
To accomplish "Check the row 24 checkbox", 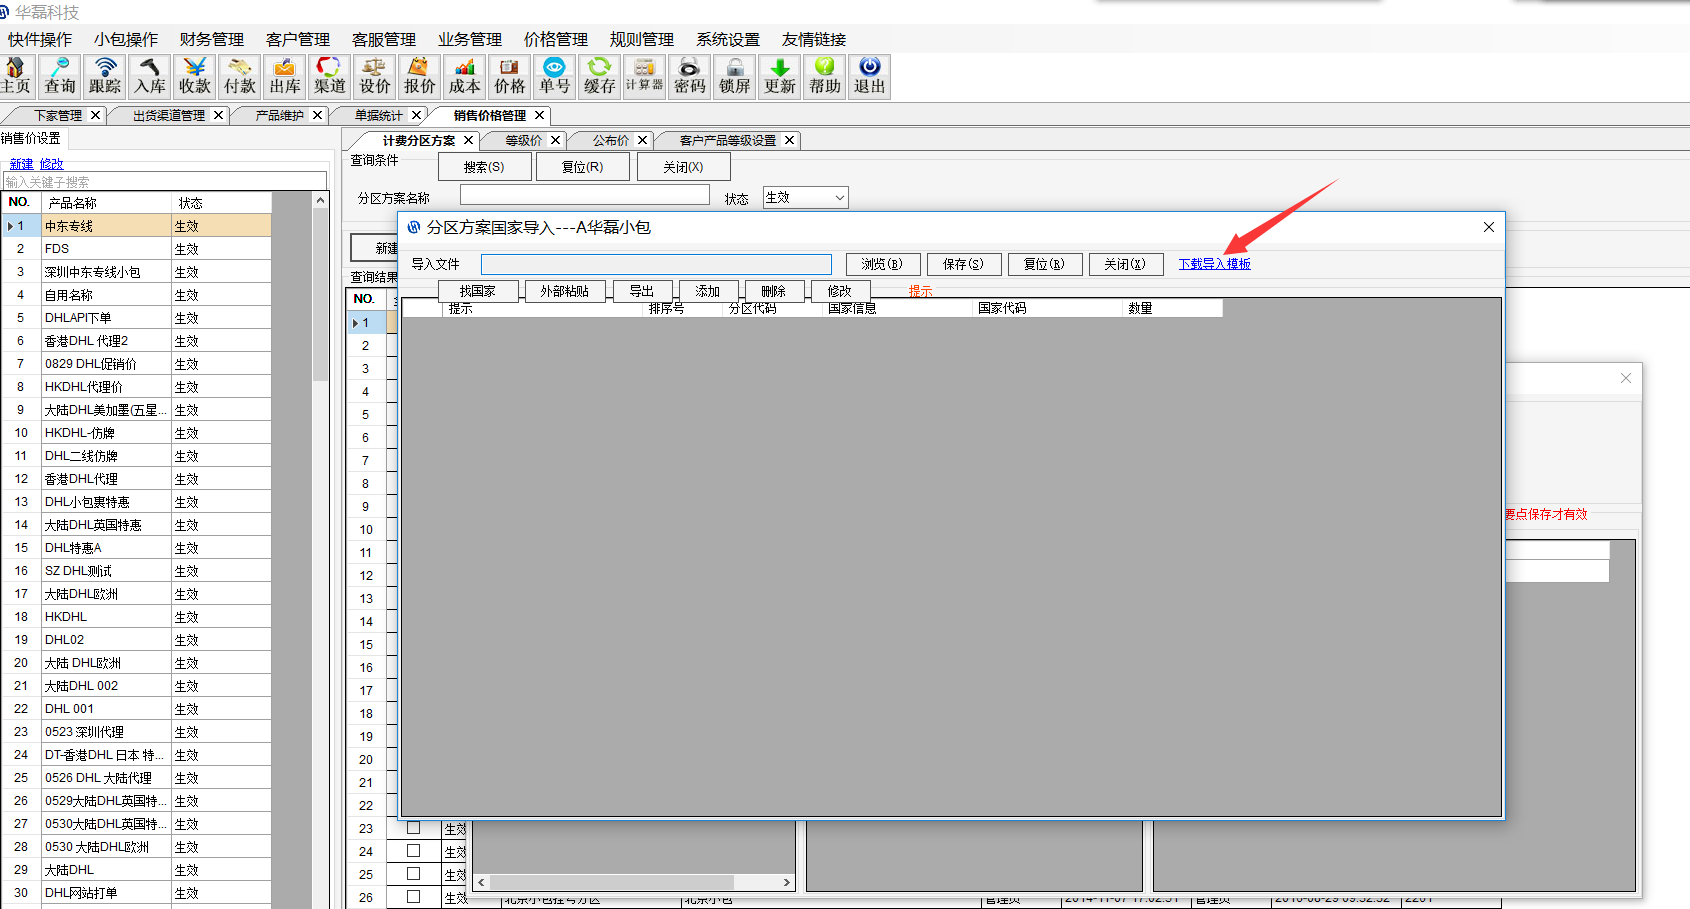I will click(x=413, y=851).
